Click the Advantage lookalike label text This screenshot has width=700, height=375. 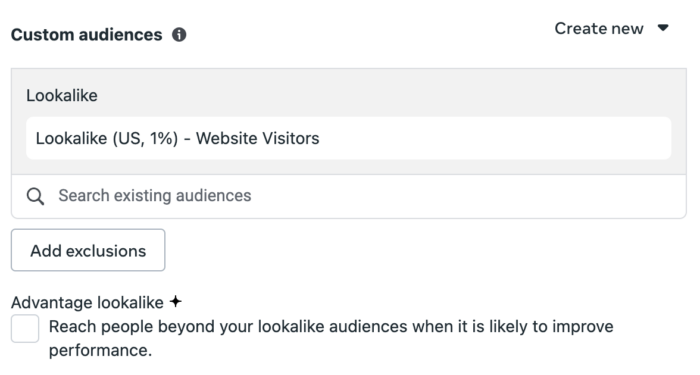tap(88, 303)
